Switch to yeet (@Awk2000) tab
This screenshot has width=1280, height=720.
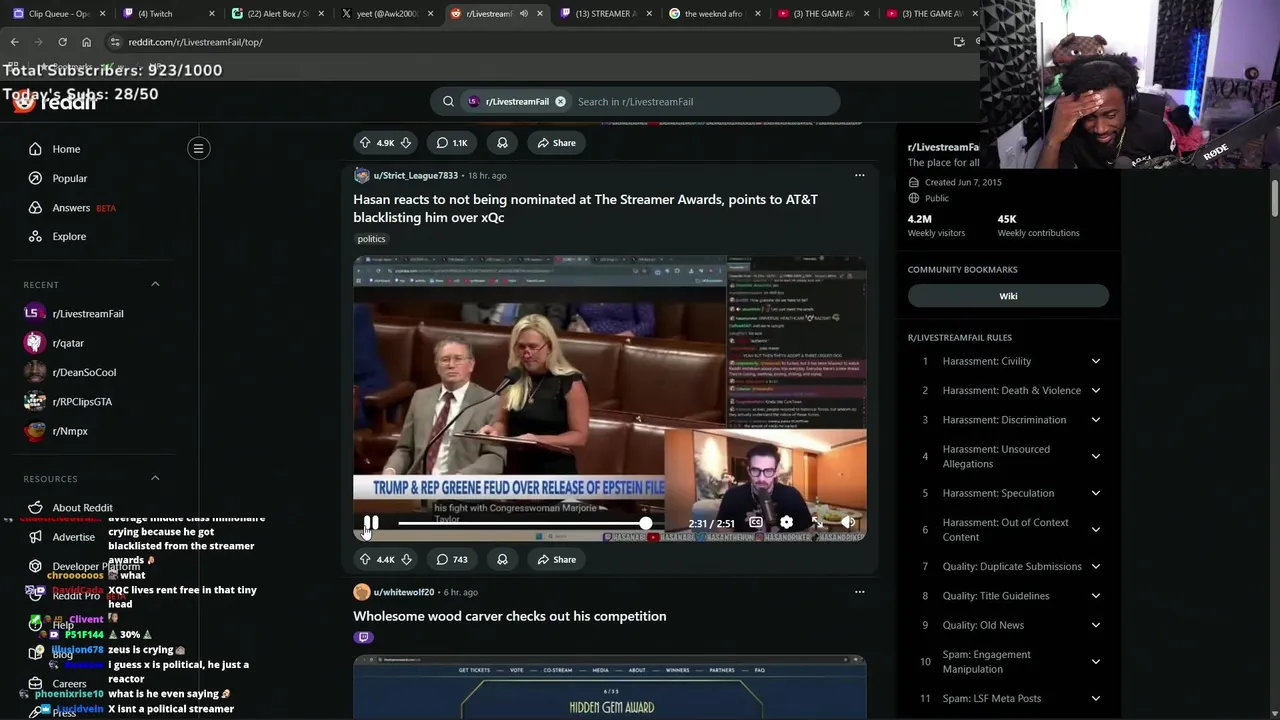(x=385, y=13)
